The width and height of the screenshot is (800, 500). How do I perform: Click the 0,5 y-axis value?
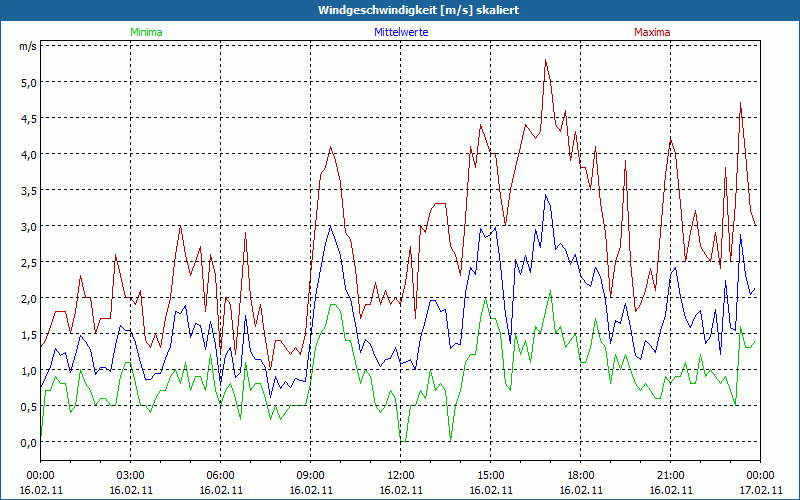pos(28,406)
